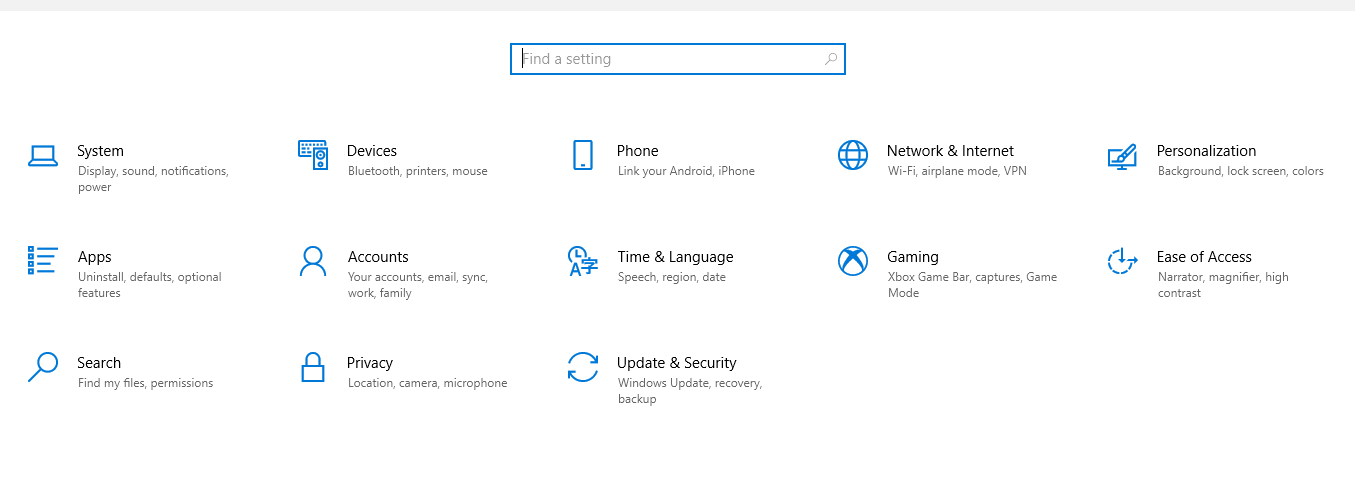1355x493 pixels.
Task: Click the Ease of Access icon
Action: [1122, 261]
